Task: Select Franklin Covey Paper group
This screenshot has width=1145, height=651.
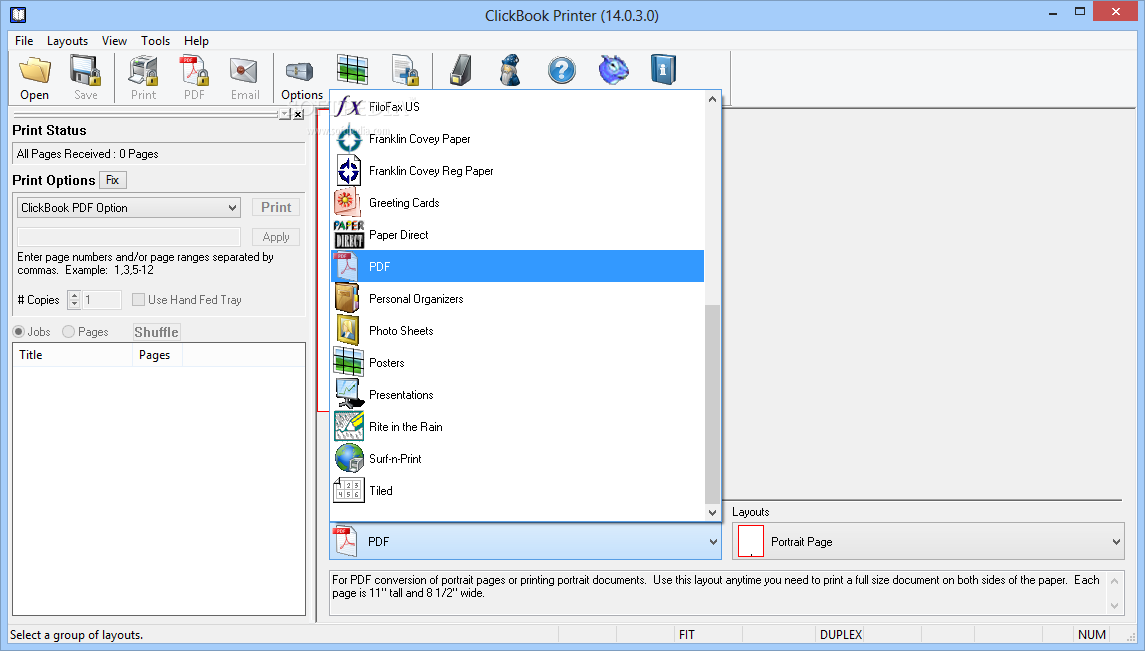Action: pos(517,139)
